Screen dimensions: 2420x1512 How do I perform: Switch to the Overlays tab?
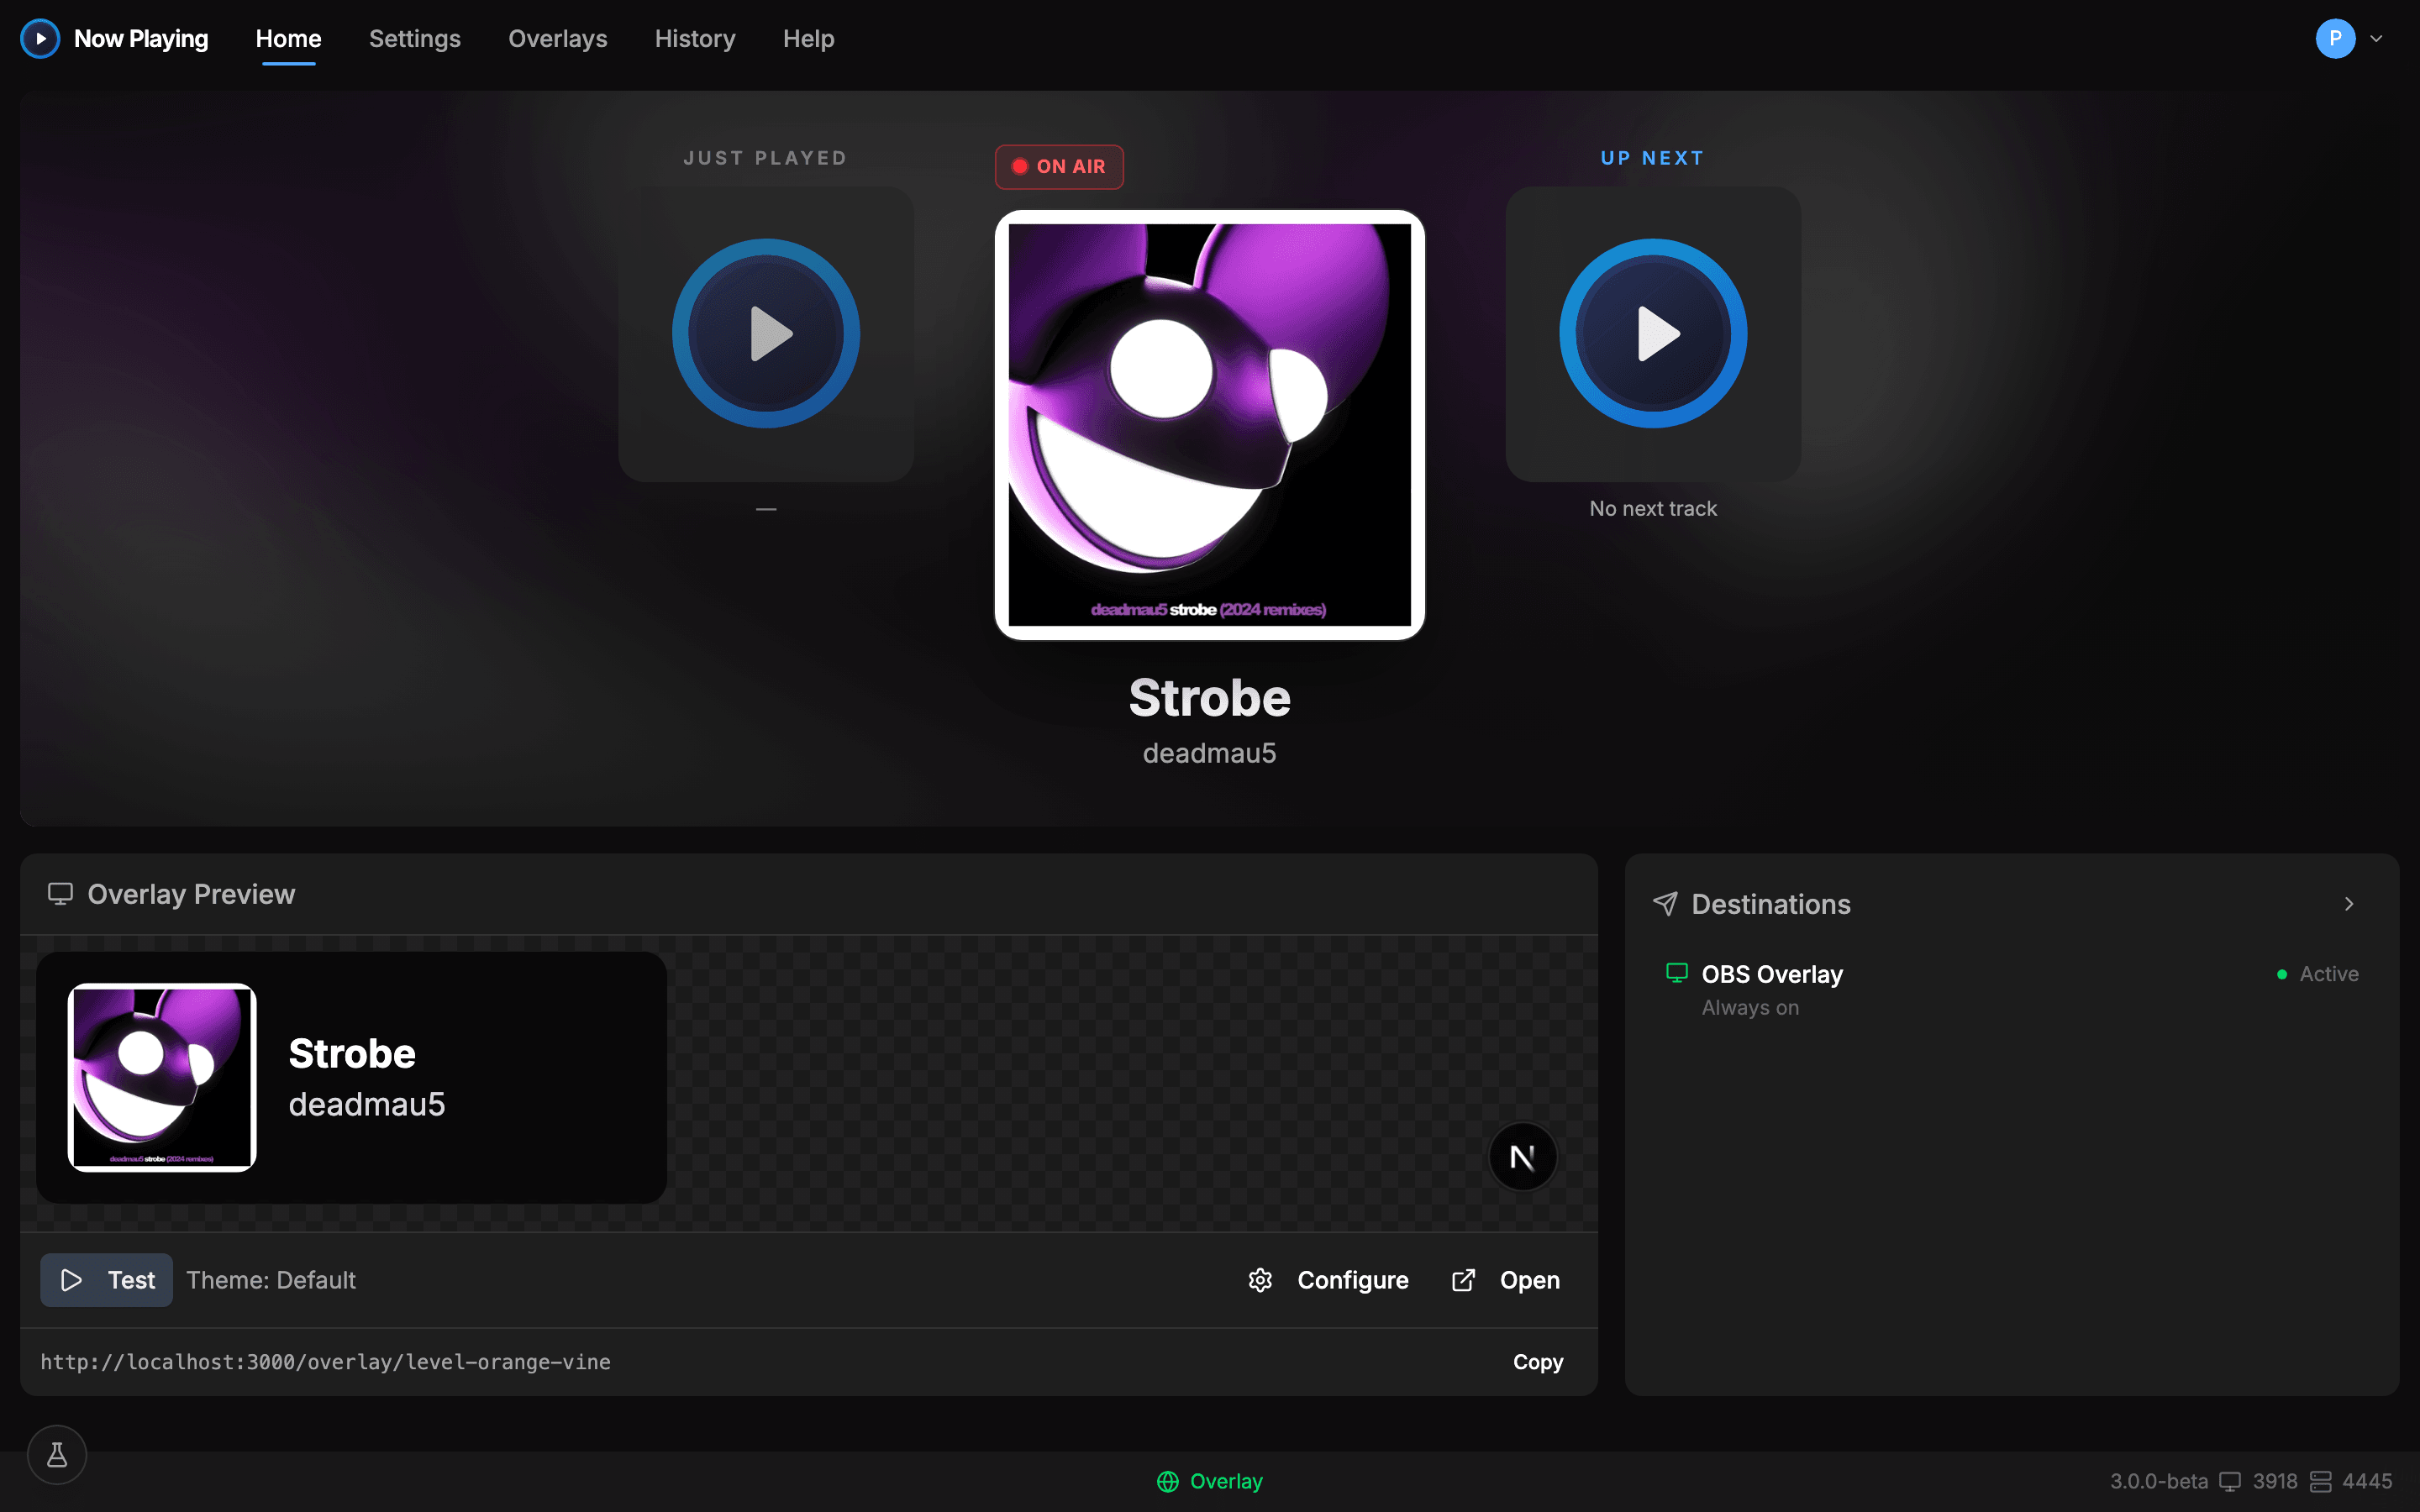click(558, 39)
